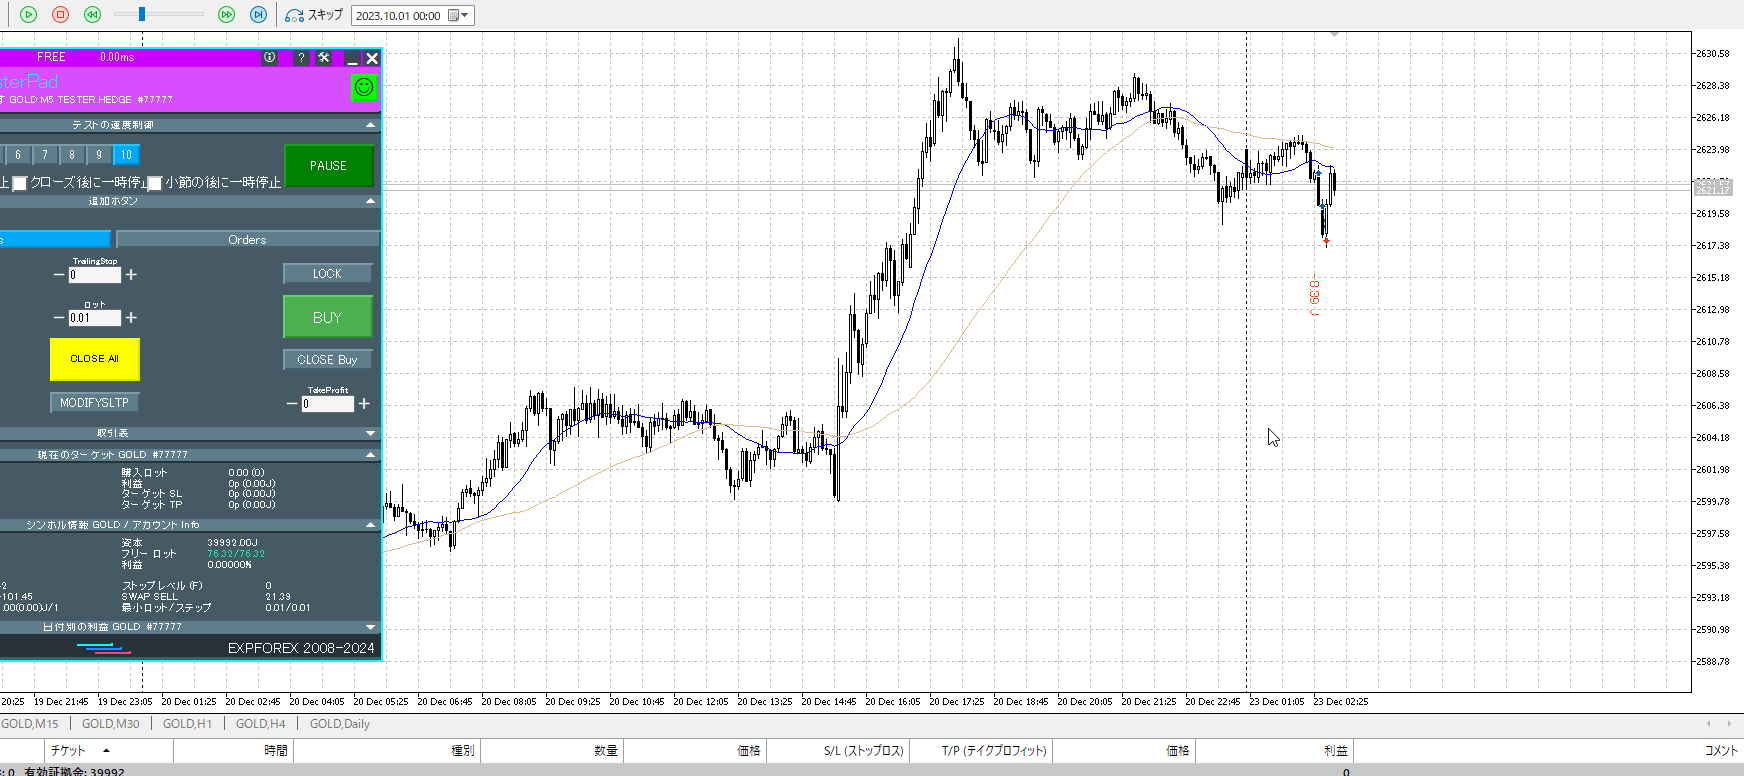The width and height of the screenshot is (1744, 776).
Task: Expand the 取引表 section
Action: 370,433
